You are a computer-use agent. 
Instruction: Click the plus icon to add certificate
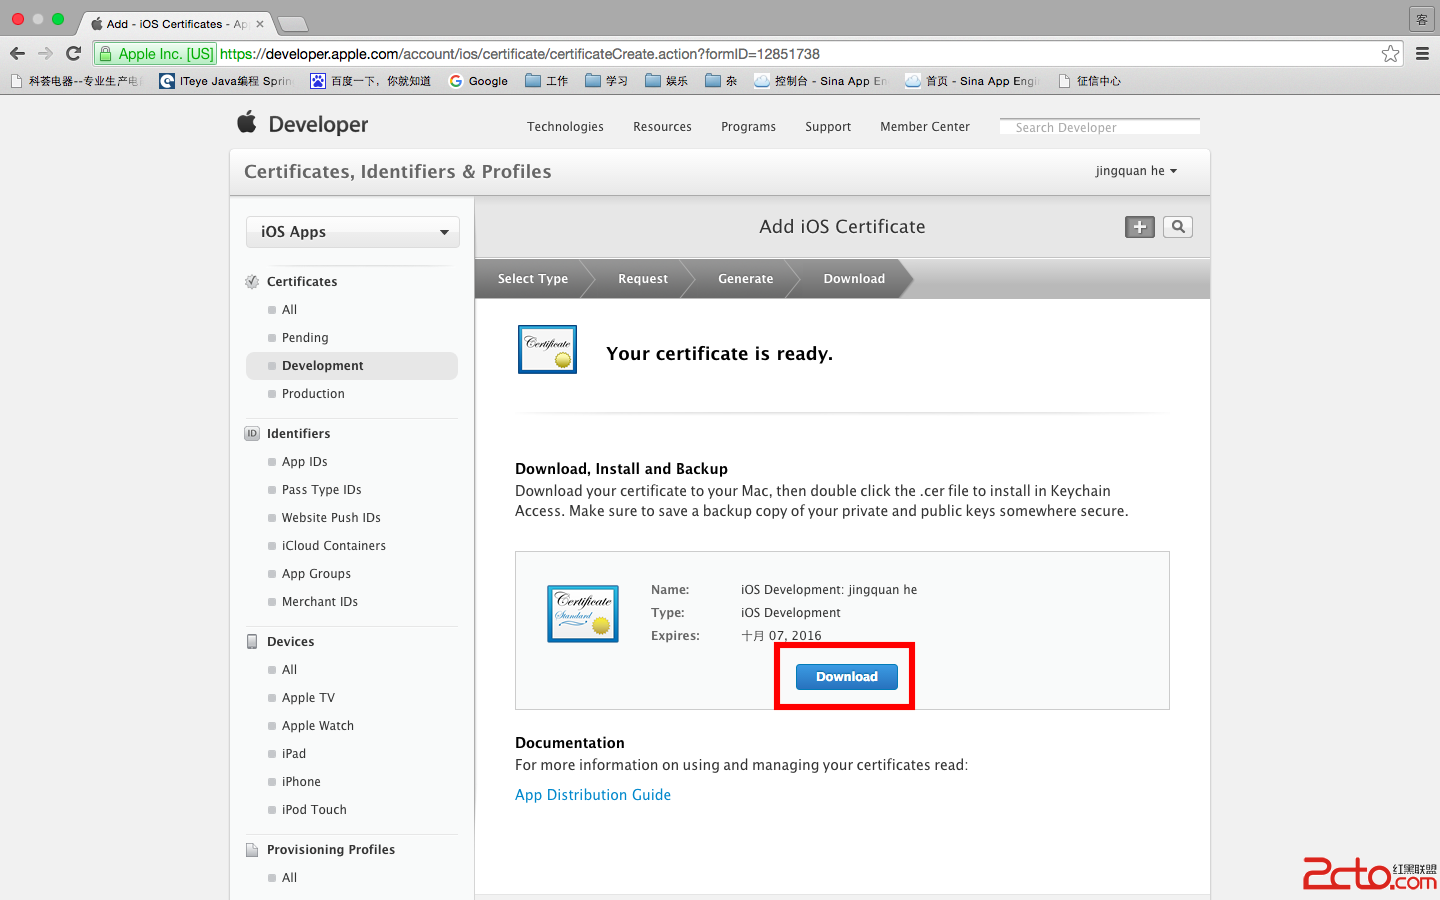[x=1139, y=227]
